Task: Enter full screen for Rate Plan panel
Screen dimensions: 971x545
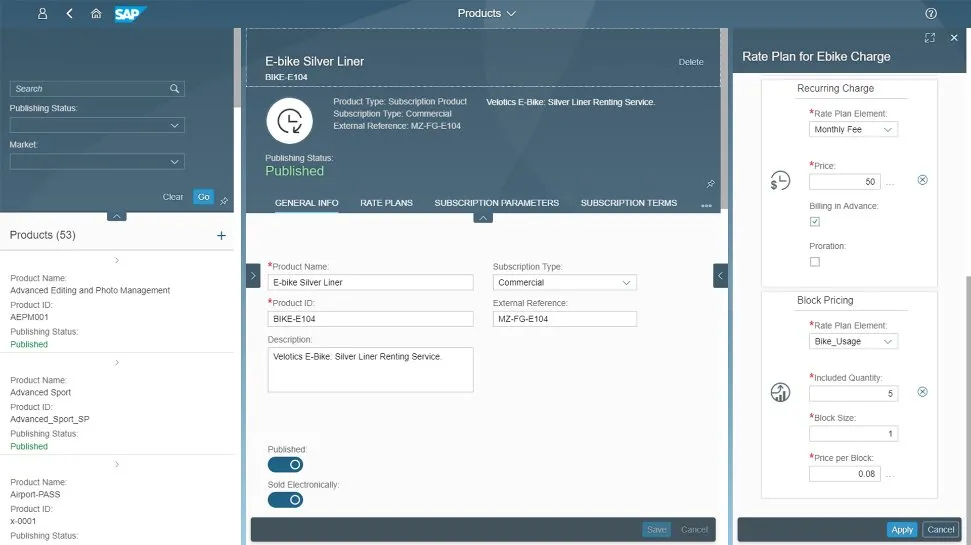Action: pyautogui.click(x=930, y=37)
